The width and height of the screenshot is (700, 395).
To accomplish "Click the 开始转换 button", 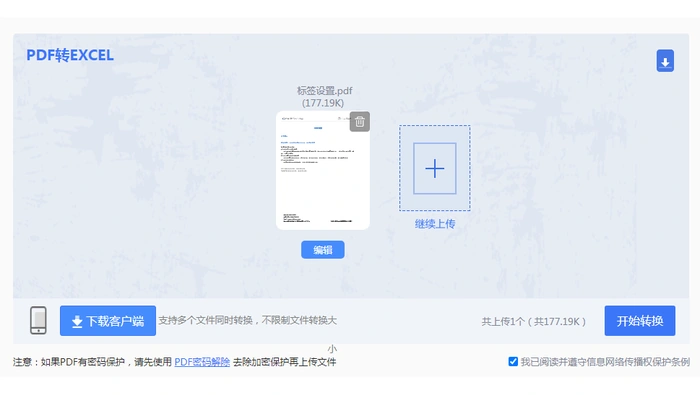I will pos(640,320).
